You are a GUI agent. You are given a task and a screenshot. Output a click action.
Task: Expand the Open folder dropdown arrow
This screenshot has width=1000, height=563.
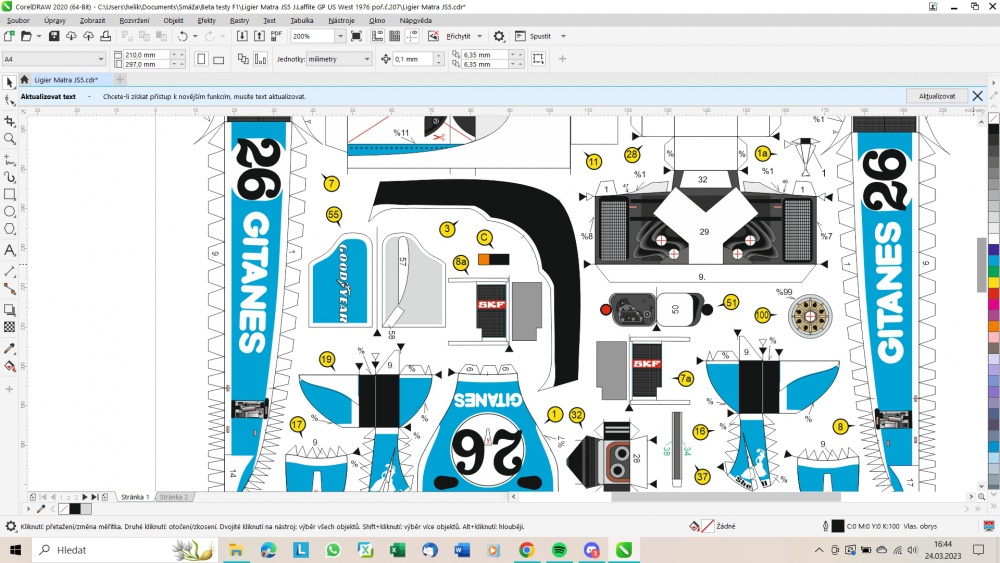tap(39, 36)
